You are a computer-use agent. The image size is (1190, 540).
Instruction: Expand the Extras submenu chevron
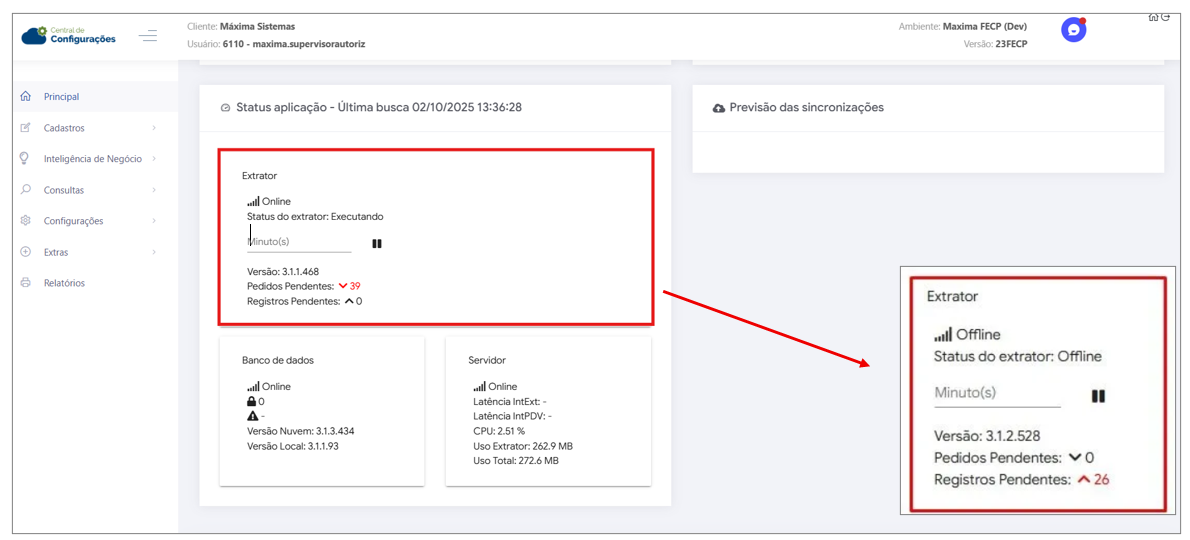[154, 252]
